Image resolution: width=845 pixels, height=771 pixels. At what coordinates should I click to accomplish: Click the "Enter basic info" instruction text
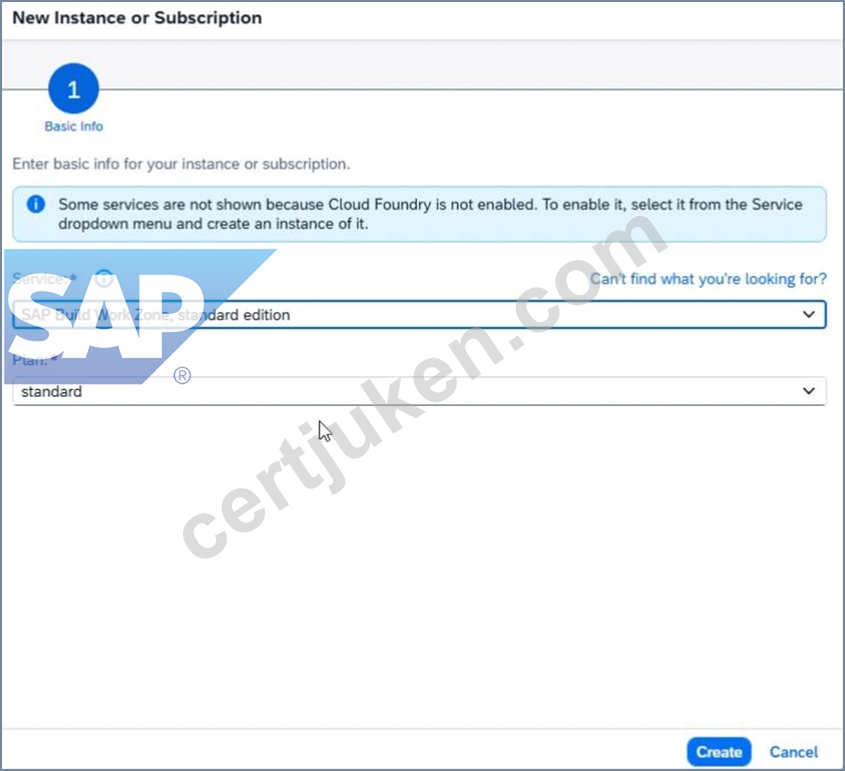pyautogui.click(x=181, y=164)
